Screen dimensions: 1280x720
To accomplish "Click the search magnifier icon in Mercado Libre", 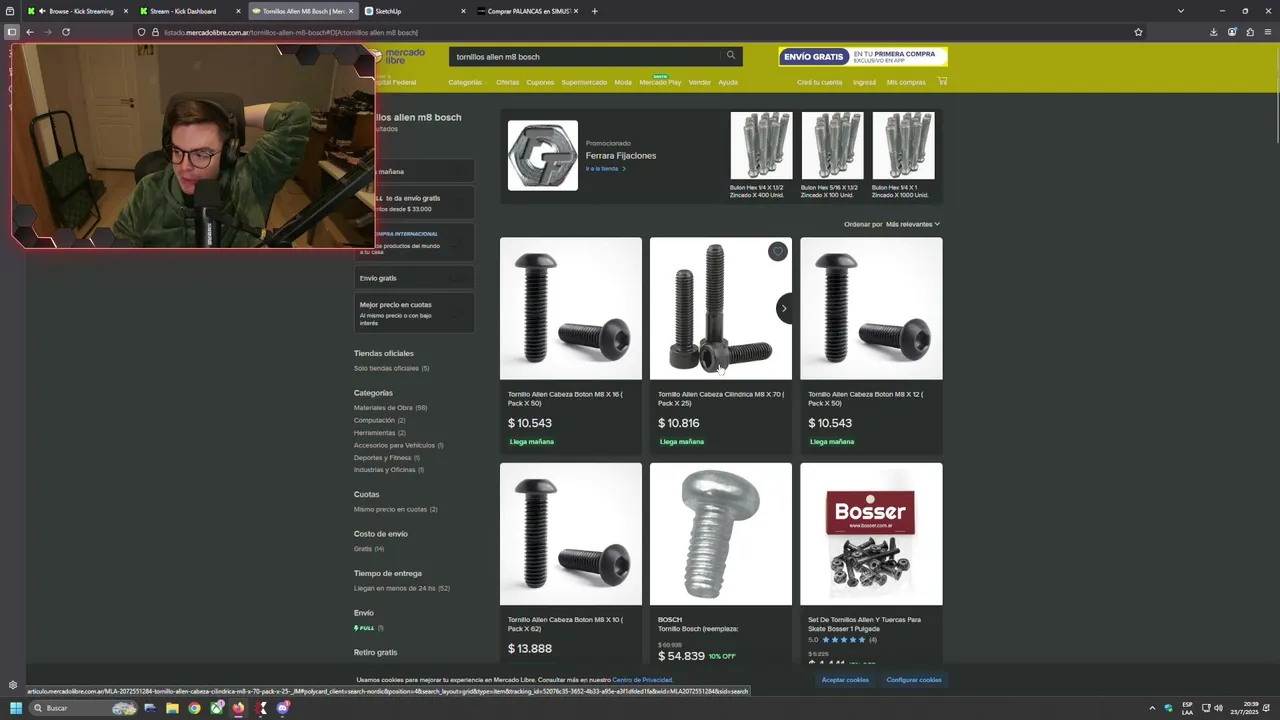I will click(731, 56).
